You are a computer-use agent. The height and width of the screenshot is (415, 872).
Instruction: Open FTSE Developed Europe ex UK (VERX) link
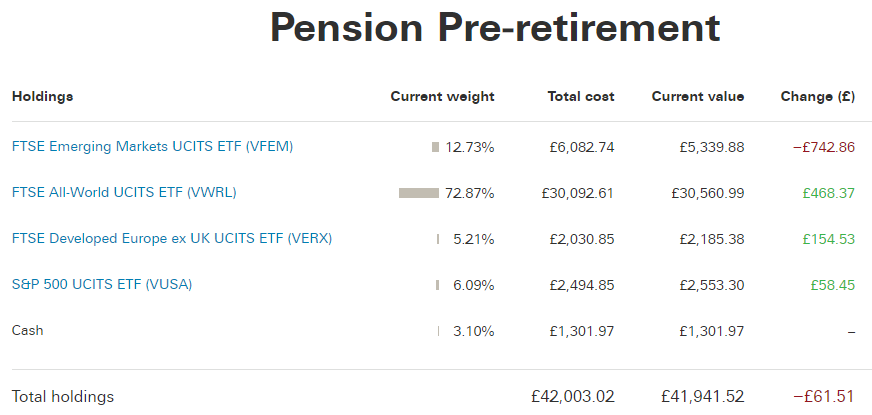coord(172,239)
